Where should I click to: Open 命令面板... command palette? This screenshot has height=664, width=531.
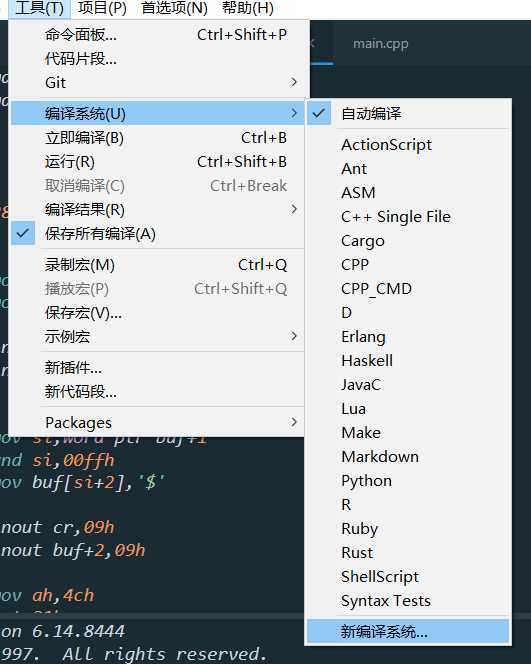pos(158,35)
